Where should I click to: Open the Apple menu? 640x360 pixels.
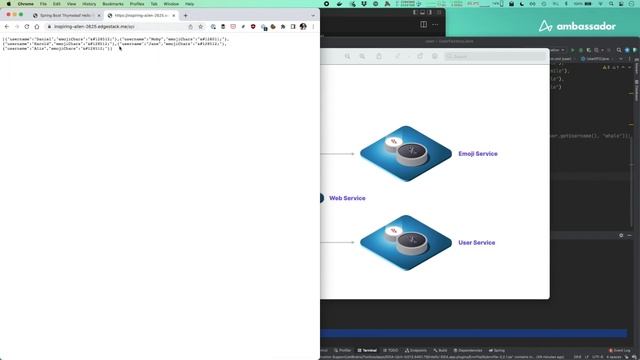9,4
